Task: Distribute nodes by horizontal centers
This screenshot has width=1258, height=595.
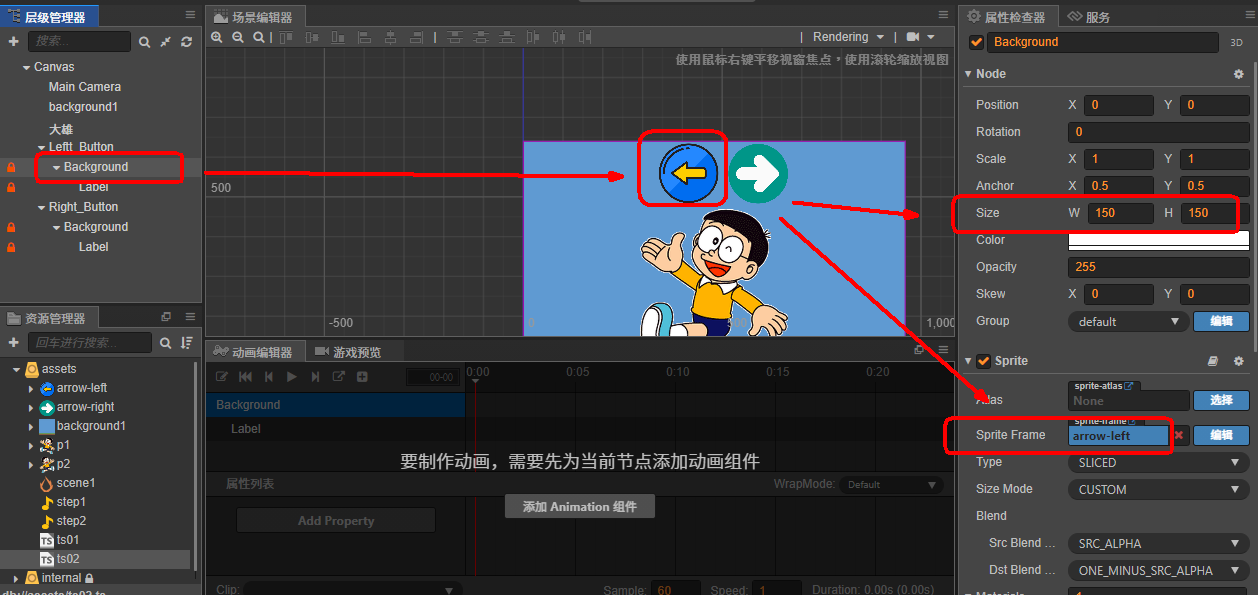Action: click(559, 37)
